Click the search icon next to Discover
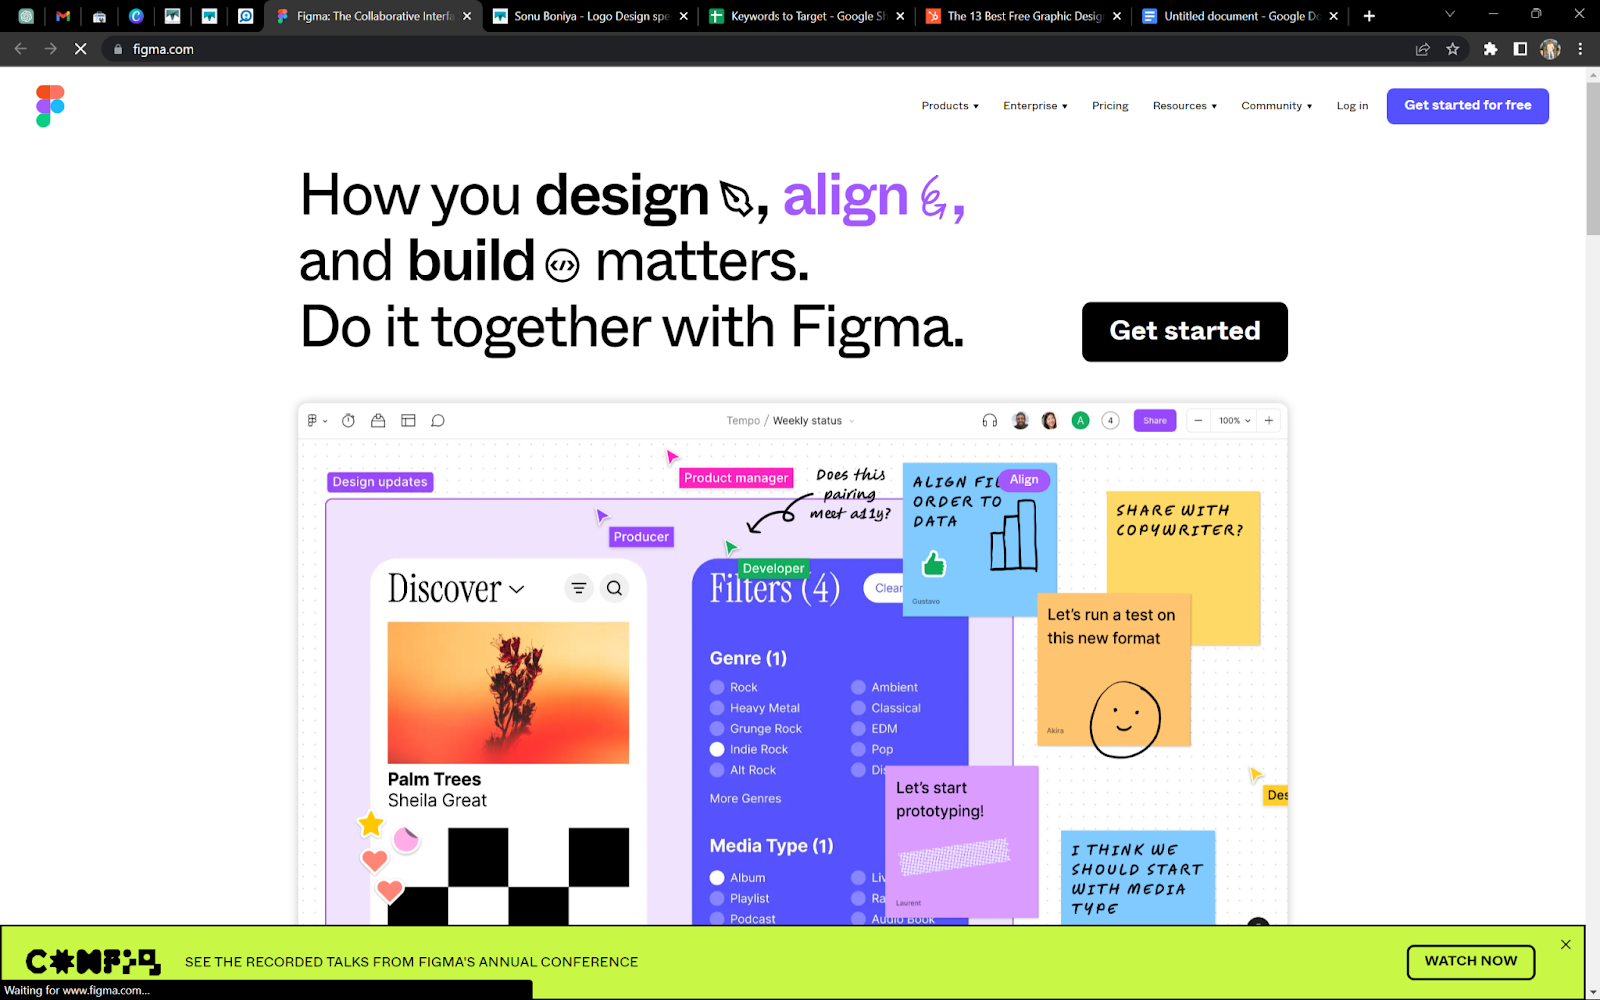Screen dimensions: 1600x1000 [614, 588]
